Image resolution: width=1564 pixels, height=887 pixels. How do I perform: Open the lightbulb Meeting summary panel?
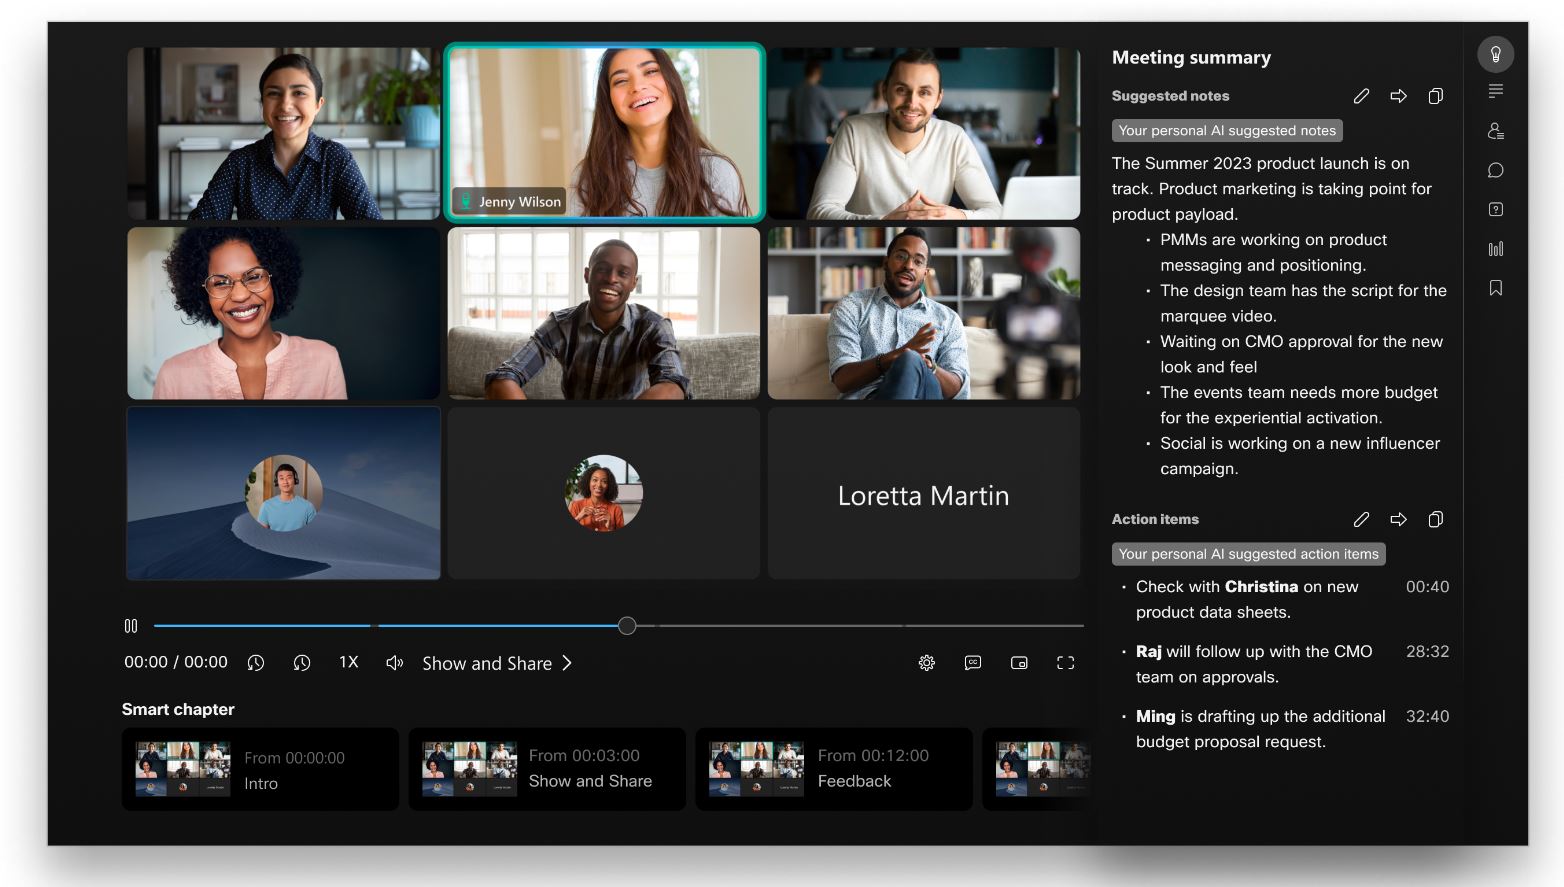pyautogui.click(x=1495, y=54)
